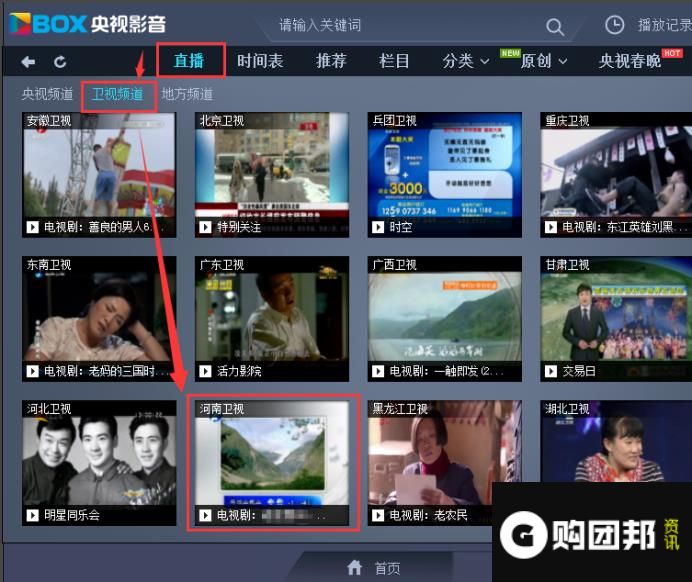Play the 河南卫视 drama play icon

coord(205,515)
